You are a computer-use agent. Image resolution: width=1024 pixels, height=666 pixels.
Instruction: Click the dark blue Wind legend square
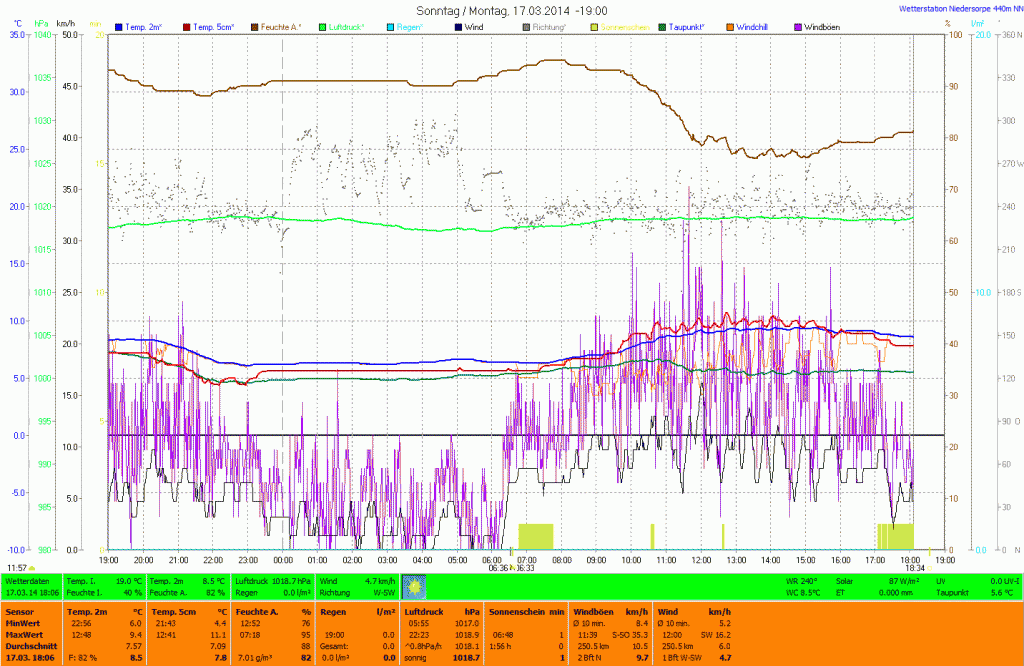tap(459, 26)
